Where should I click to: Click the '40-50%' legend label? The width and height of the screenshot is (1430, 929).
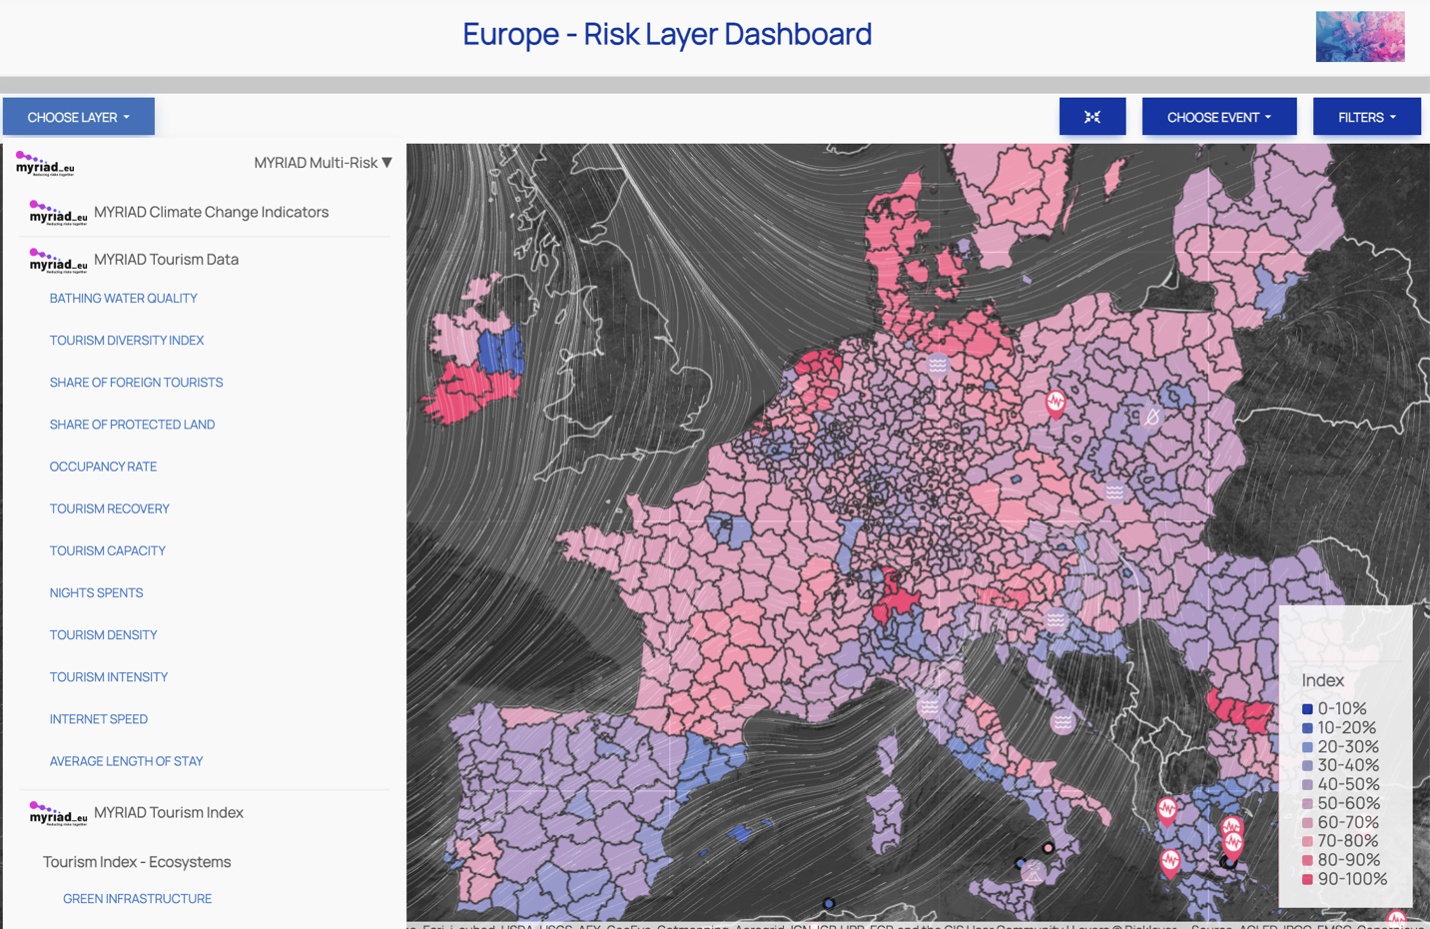pyautogui.click(x=1348, y=785)
